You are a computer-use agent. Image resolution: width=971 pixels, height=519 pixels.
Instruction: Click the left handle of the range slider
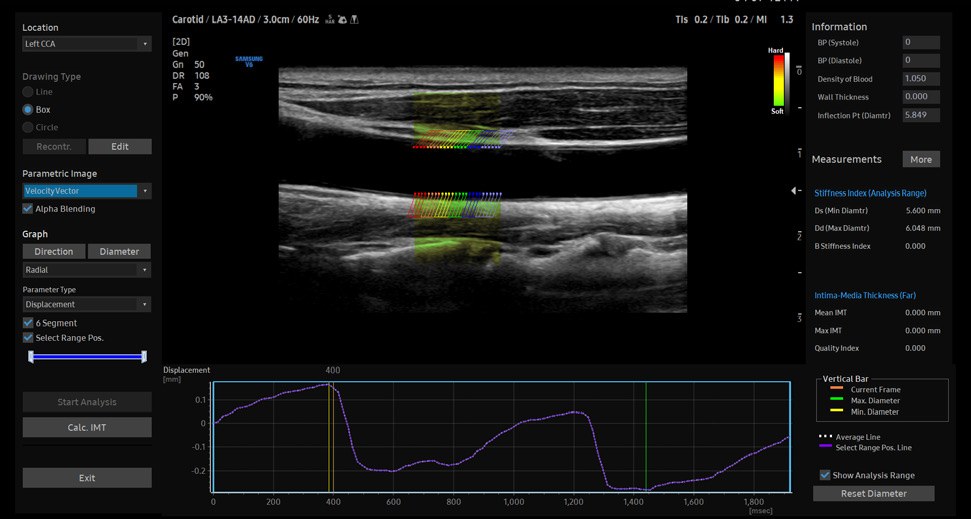(x=30, y=356)
